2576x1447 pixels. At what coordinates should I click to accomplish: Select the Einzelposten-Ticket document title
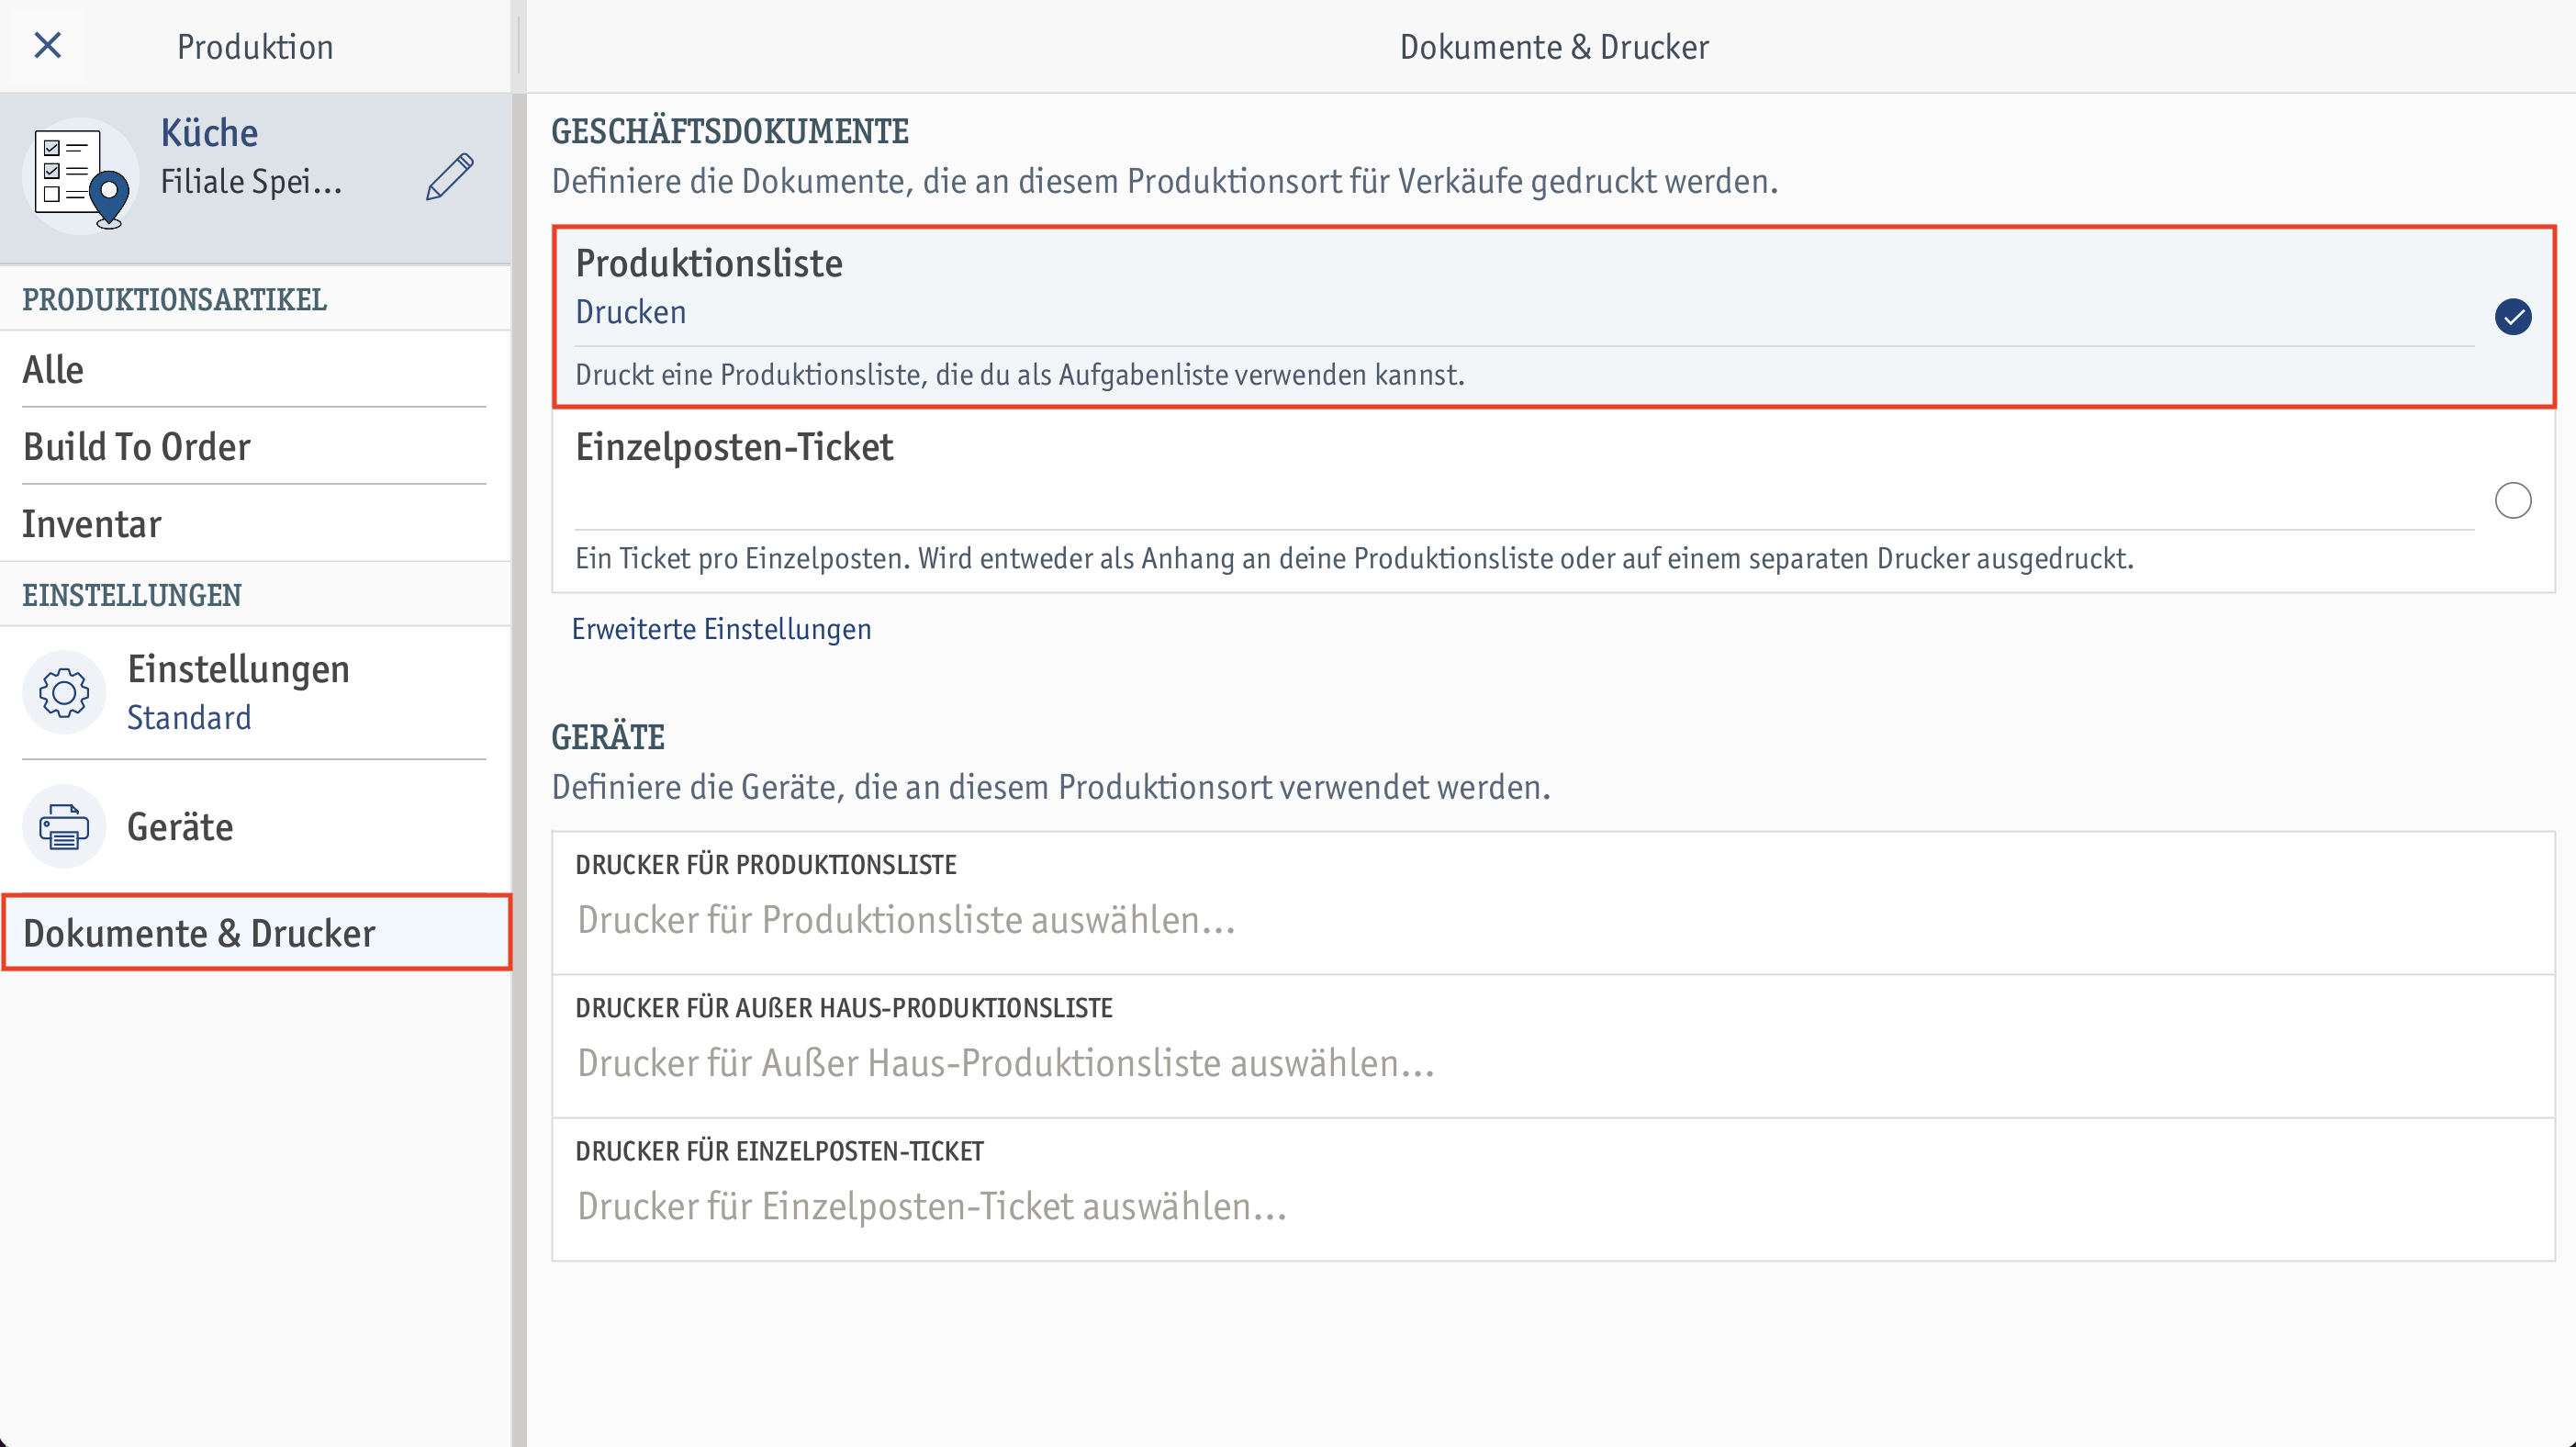pos(734,446)
